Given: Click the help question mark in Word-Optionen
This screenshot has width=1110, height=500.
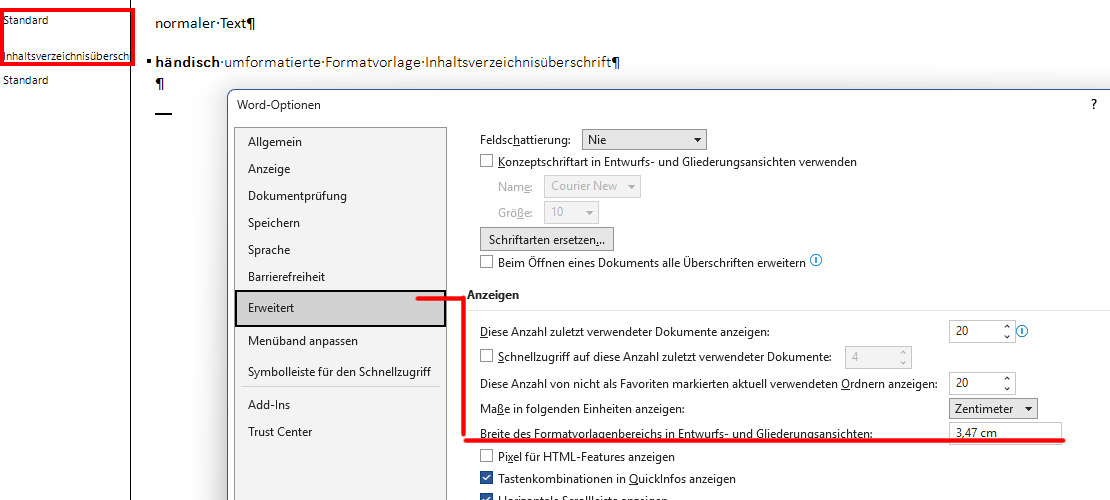Looking at the screenshot, I should (x=1094, y=103).
